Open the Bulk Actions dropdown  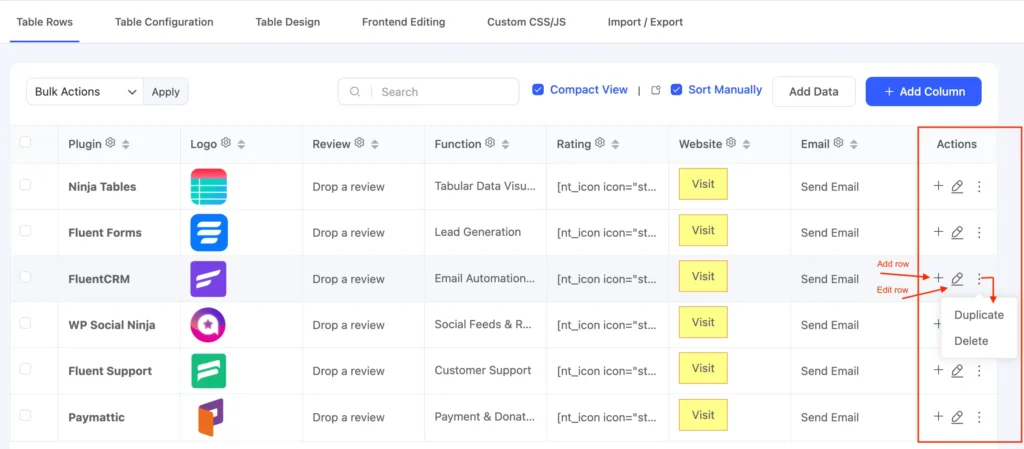click(85, 92)
